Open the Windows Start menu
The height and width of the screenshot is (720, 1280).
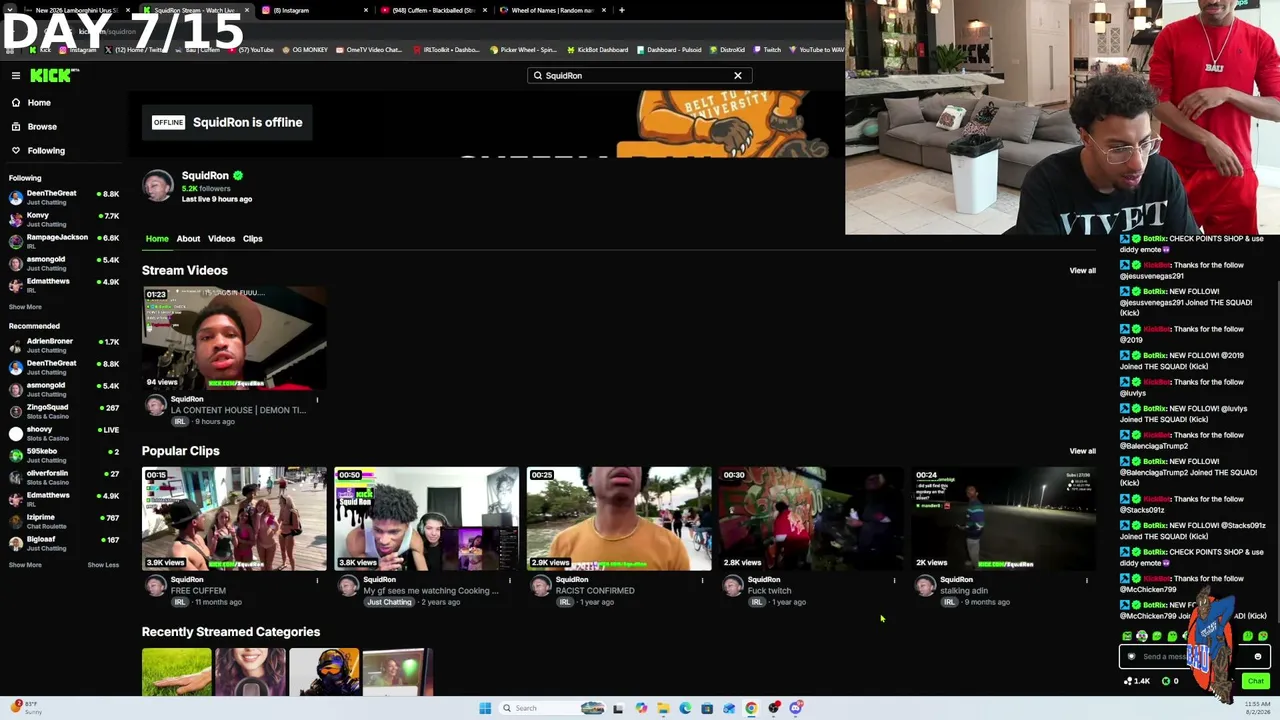485,708
